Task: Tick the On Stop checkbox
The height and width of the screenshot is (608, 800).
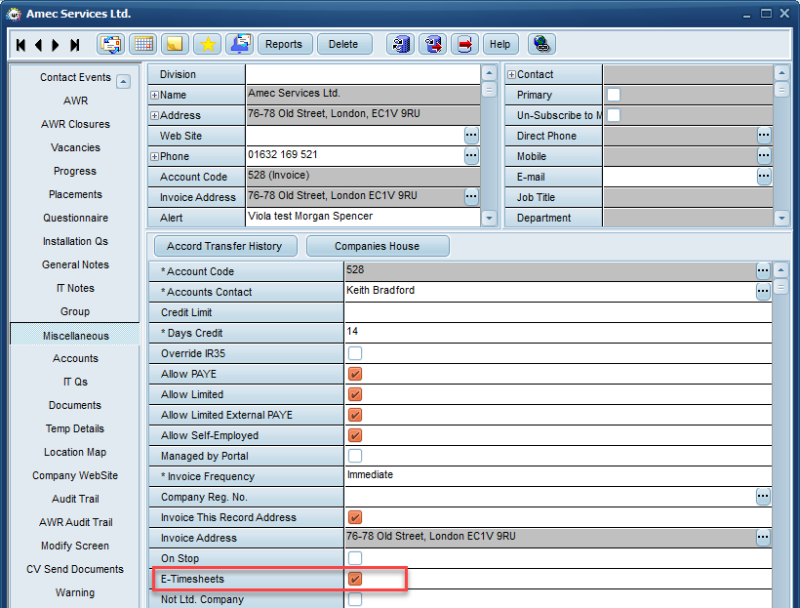Action: click(x=355, y=558)
